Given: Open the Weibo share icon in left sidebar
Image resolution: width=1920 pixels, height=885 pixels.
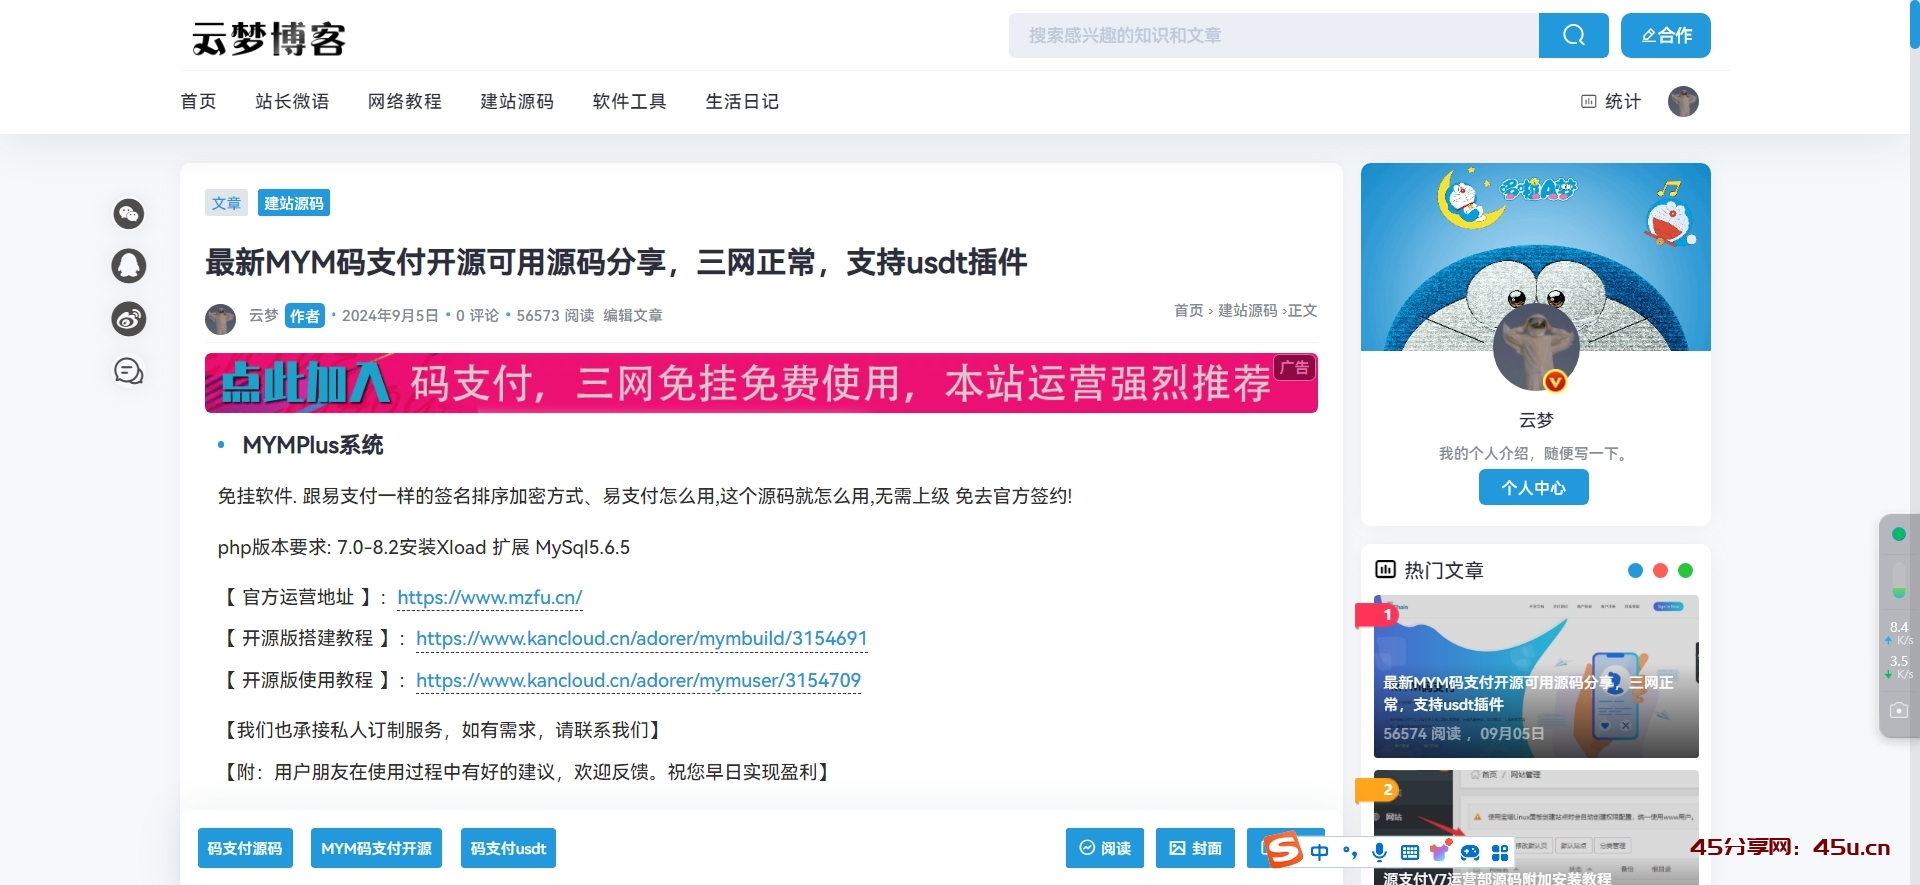Looking at the screenshot, I should [x=129, y=319].
